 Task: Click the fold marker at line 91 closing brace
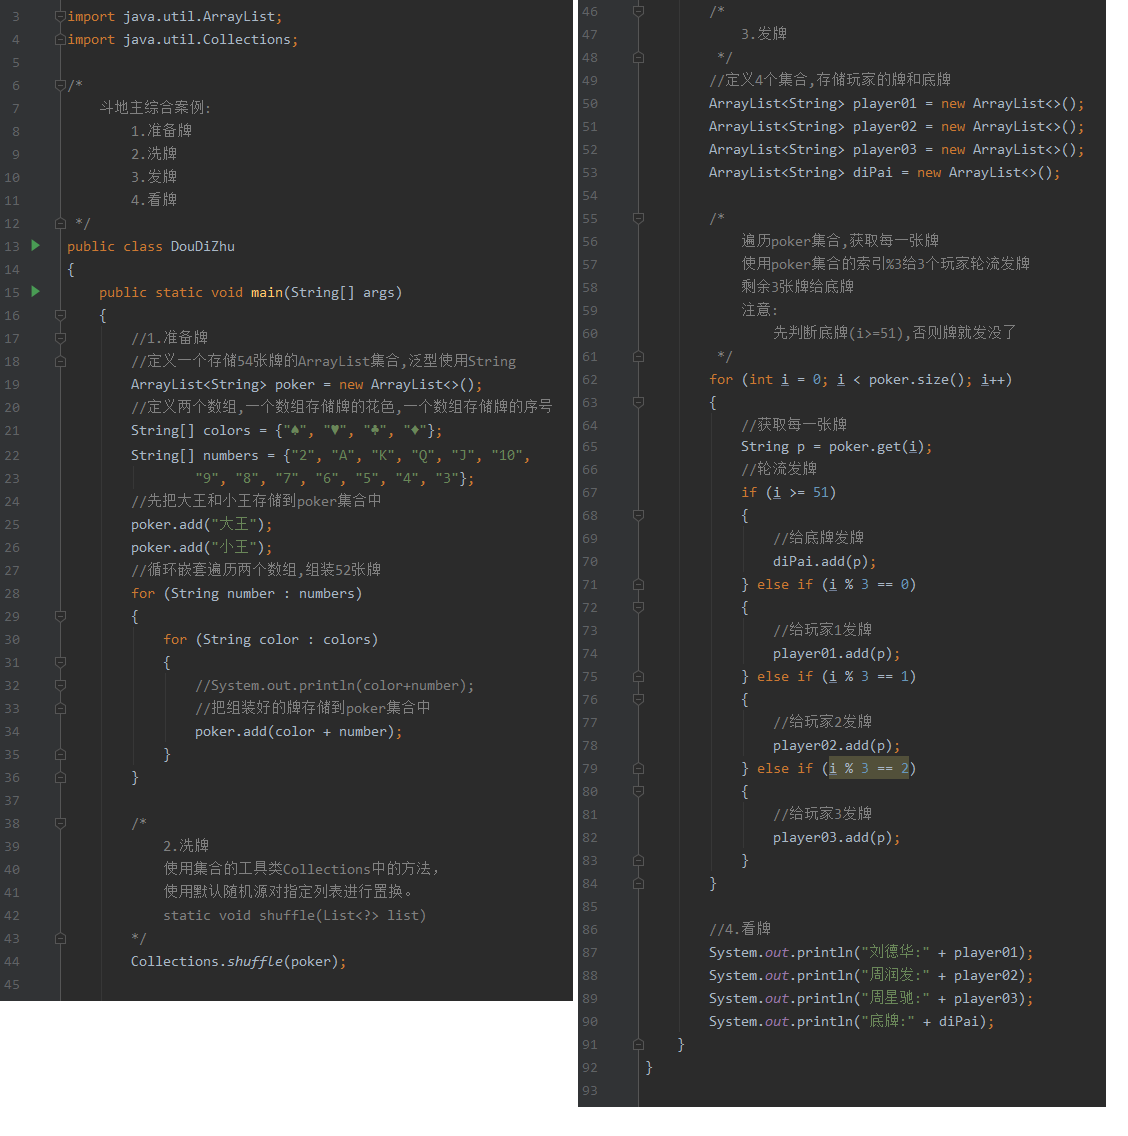pos(638,1044)
